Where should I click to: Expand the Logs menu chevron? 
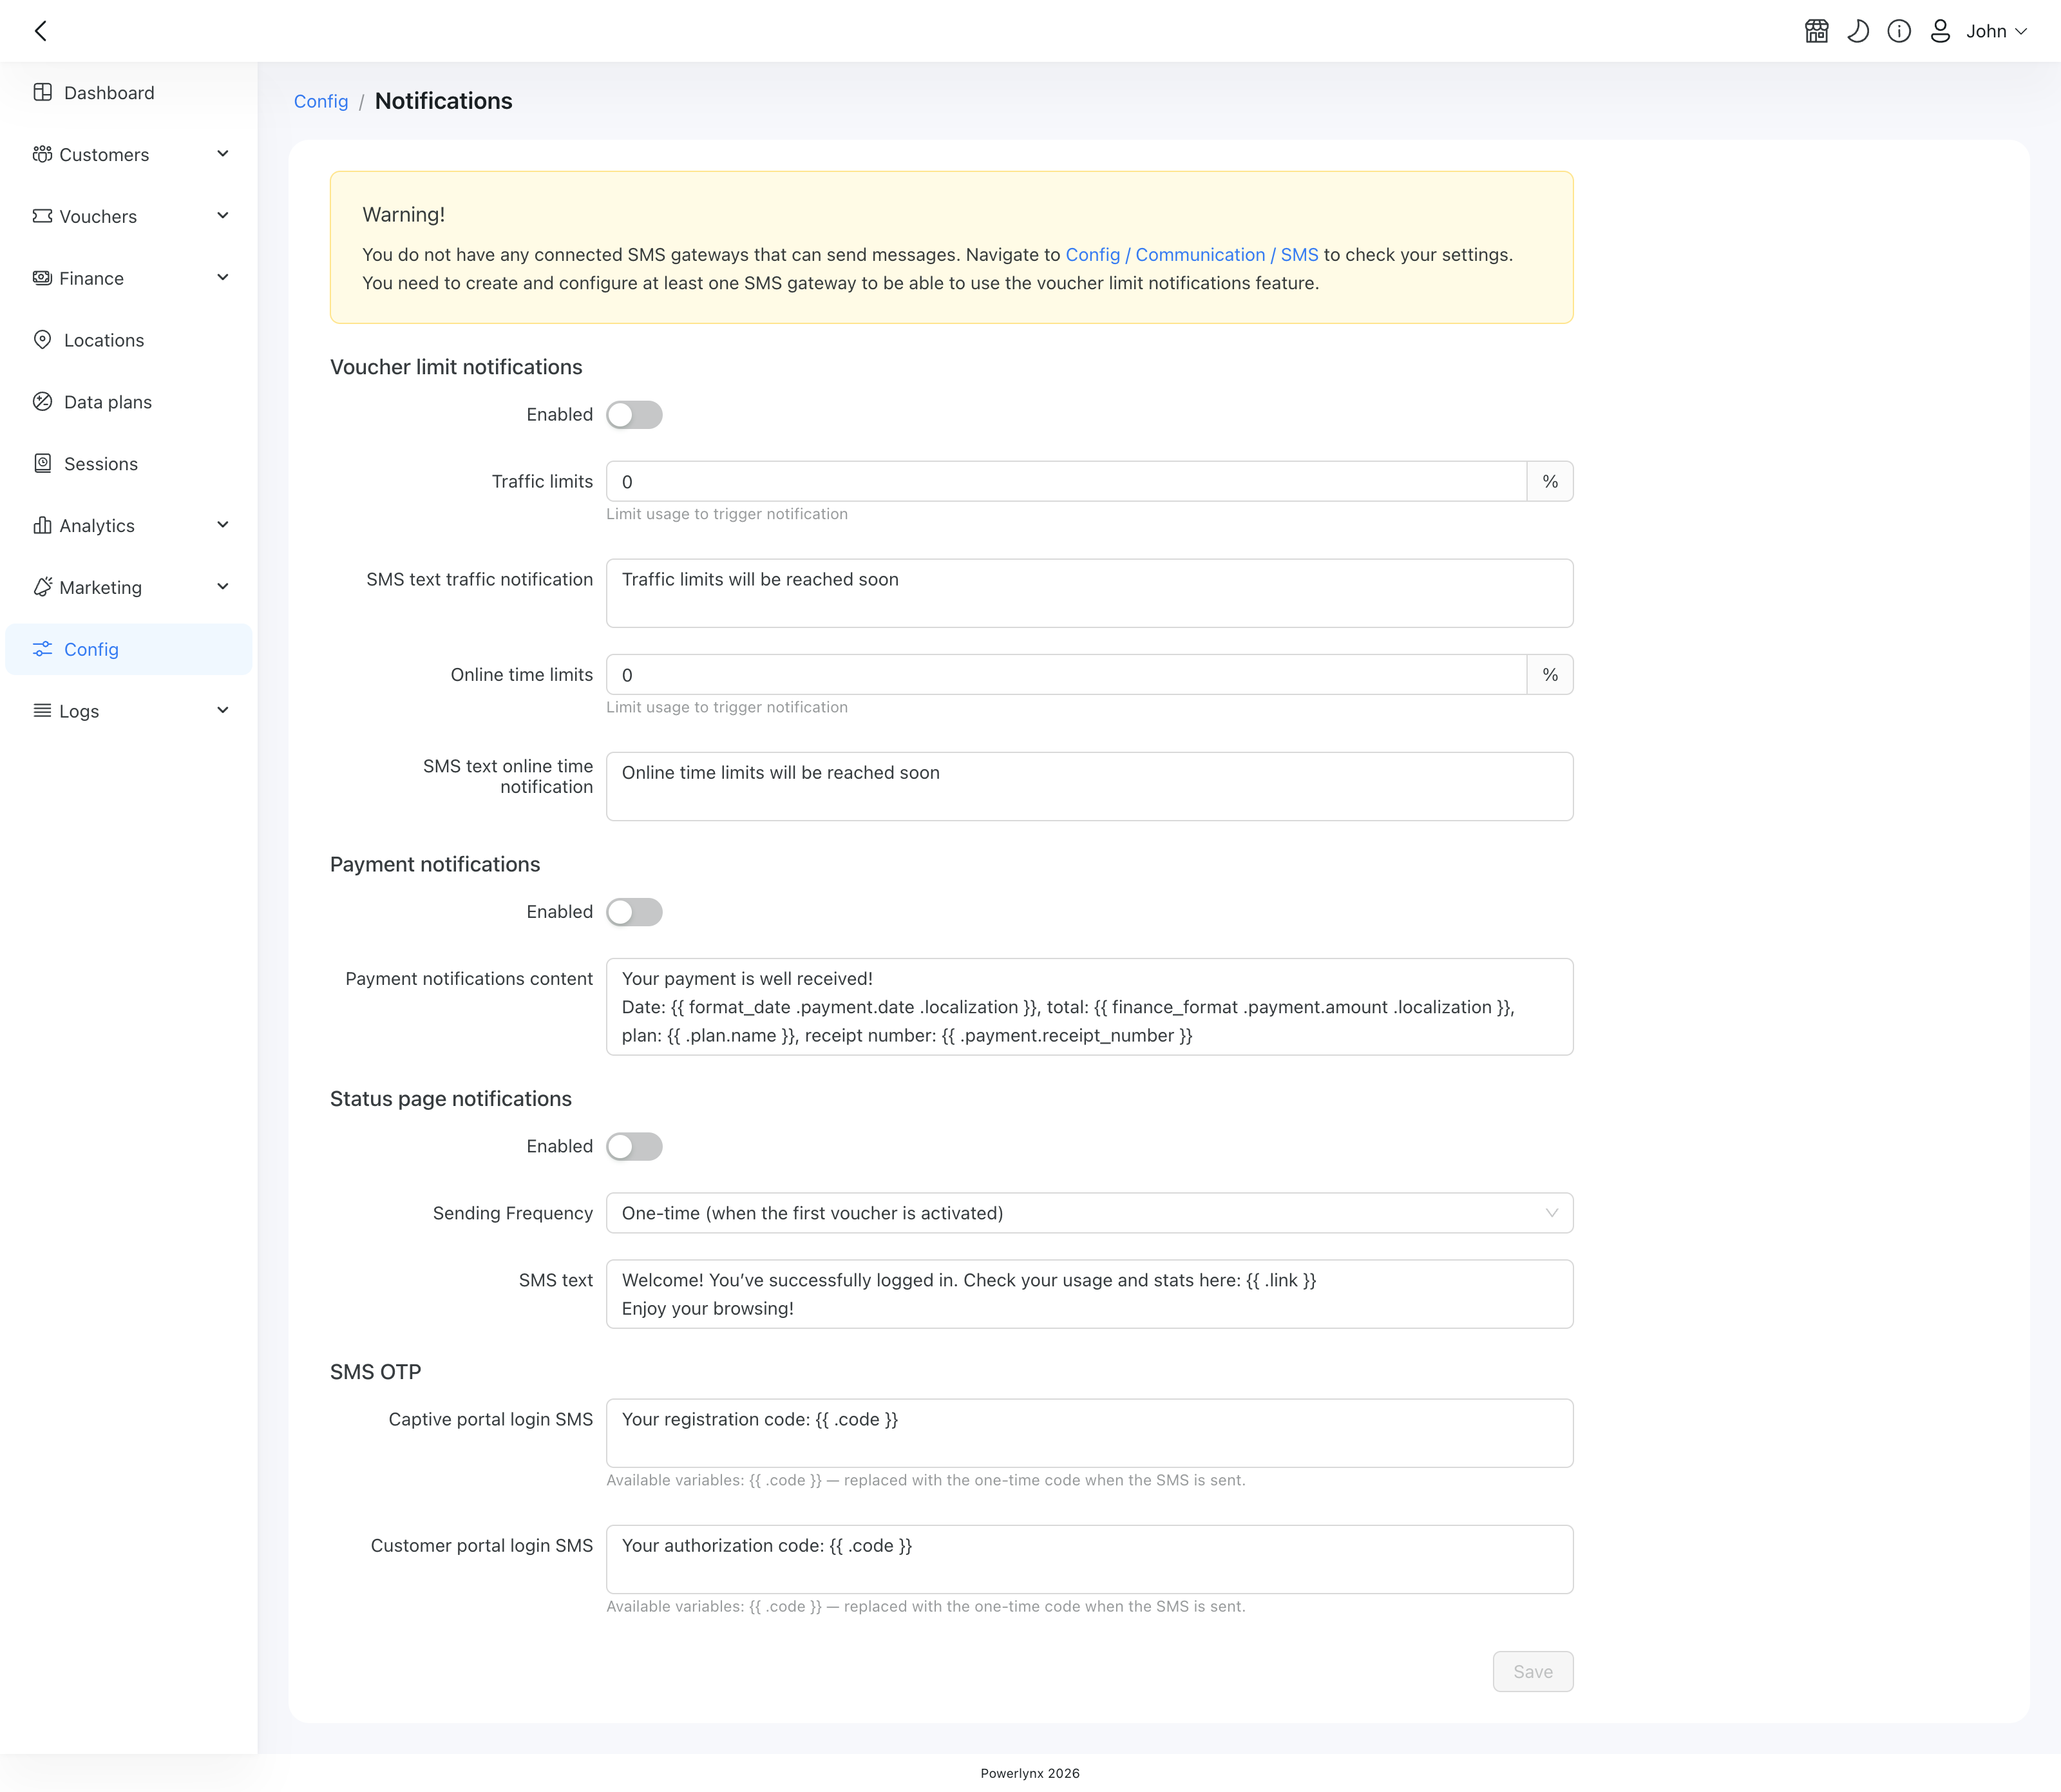pyautogui.click(x=223, y=711)
